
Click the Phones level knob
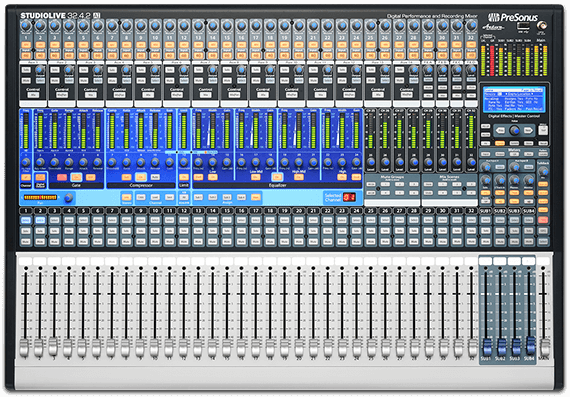pyautogui.click(x=514, y=180)
